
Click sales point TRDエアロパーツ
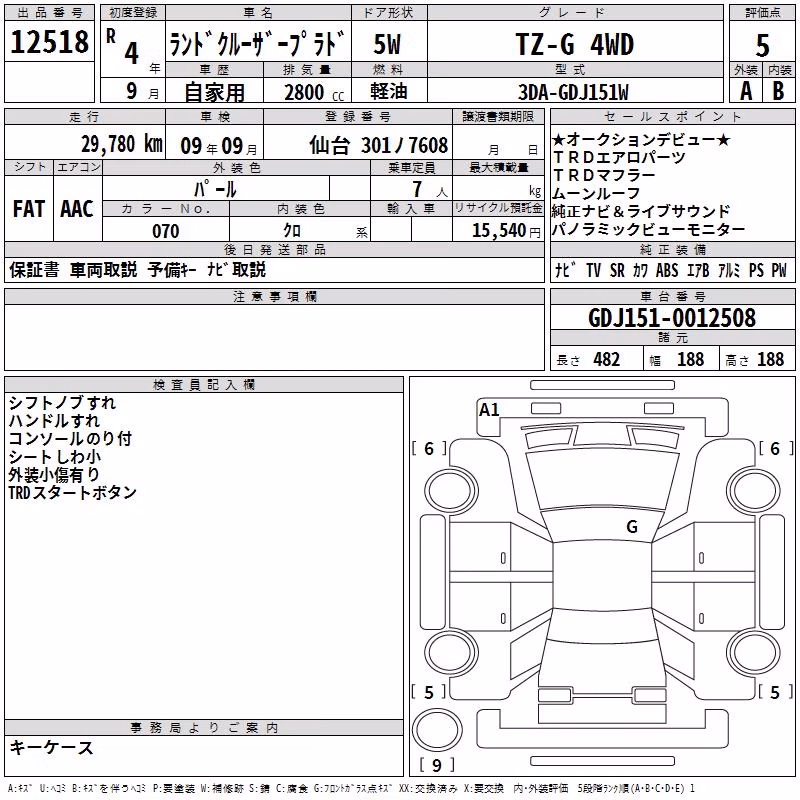[x=619, y=157]
